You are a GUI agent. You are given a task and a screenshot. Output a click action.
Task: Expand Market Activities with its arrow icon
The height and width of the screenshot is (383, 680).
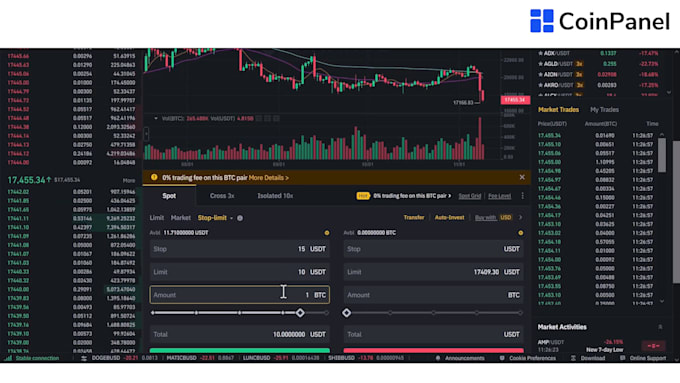pyautogui.click(x=660, y=327)
